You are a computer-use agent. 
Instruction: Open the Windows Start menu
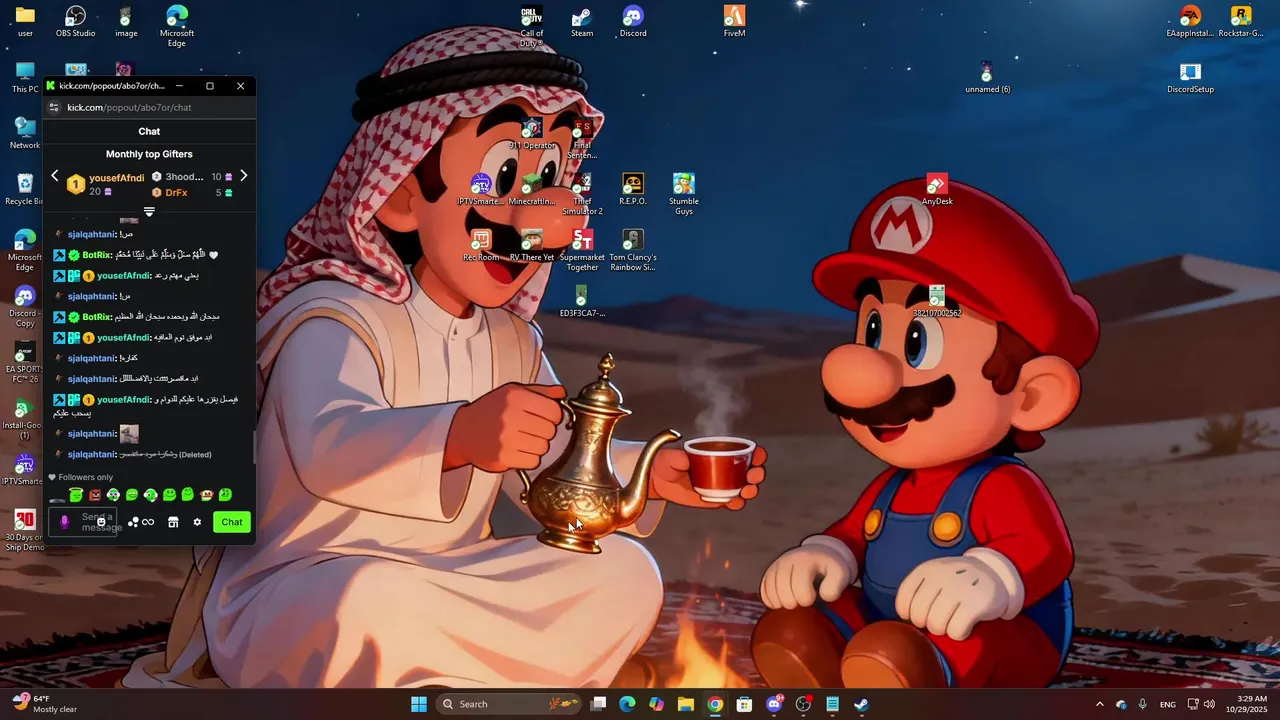(419, 704)
